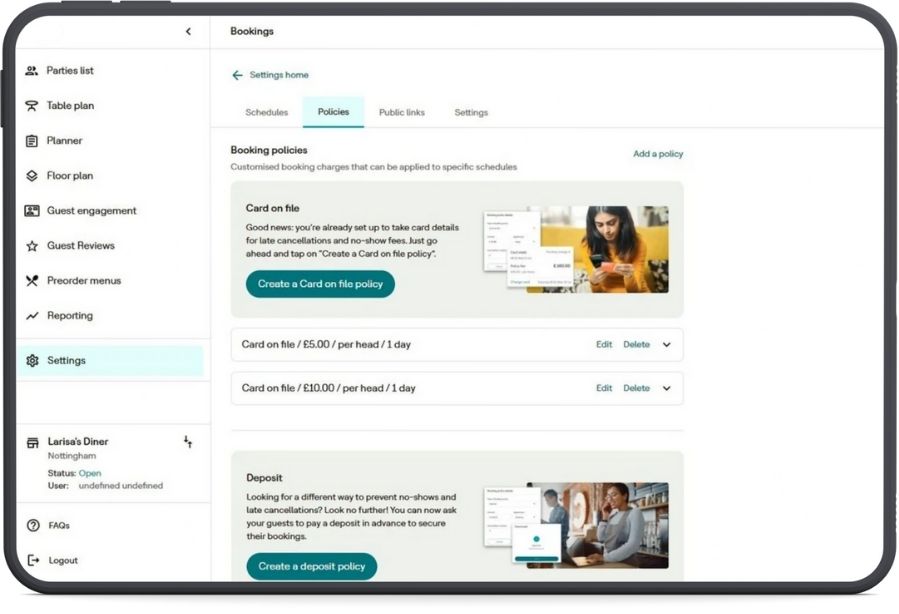
Task: Collapse the sidebar with the back chevron
Action: coord(188,32)
